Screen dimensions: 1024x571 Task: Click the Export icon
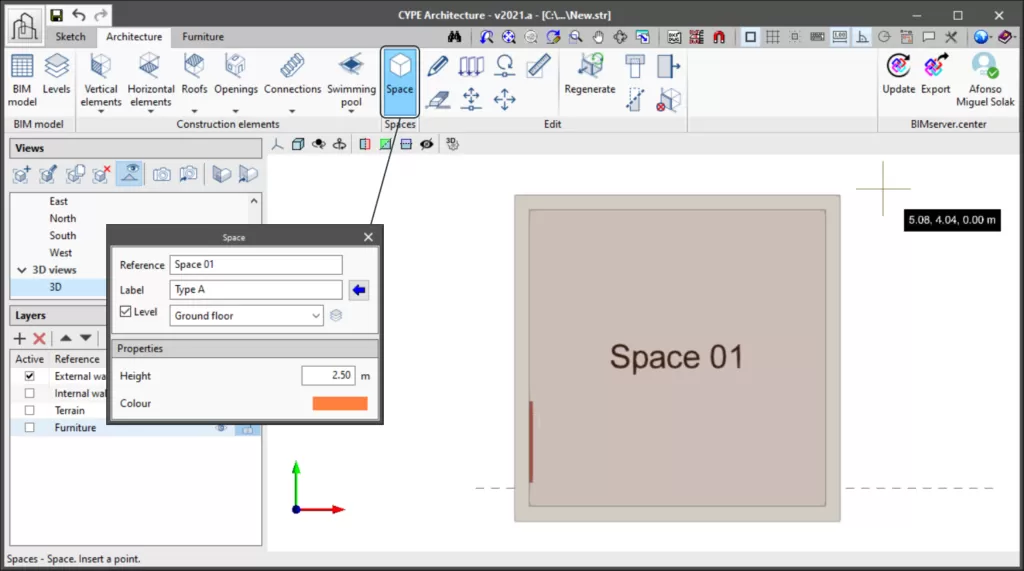pos(936,75)
